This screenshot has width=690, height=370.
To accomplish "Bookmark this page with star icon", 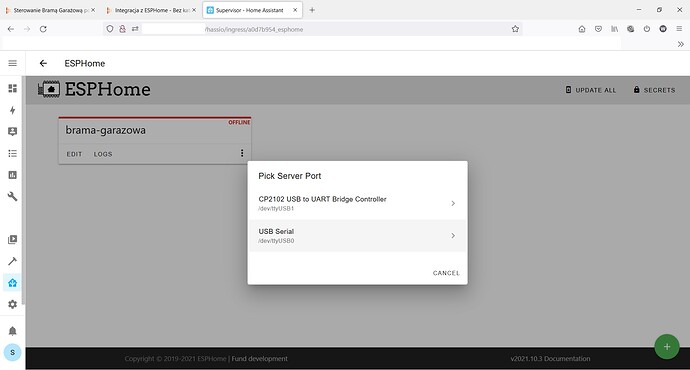I will (515, 29).
